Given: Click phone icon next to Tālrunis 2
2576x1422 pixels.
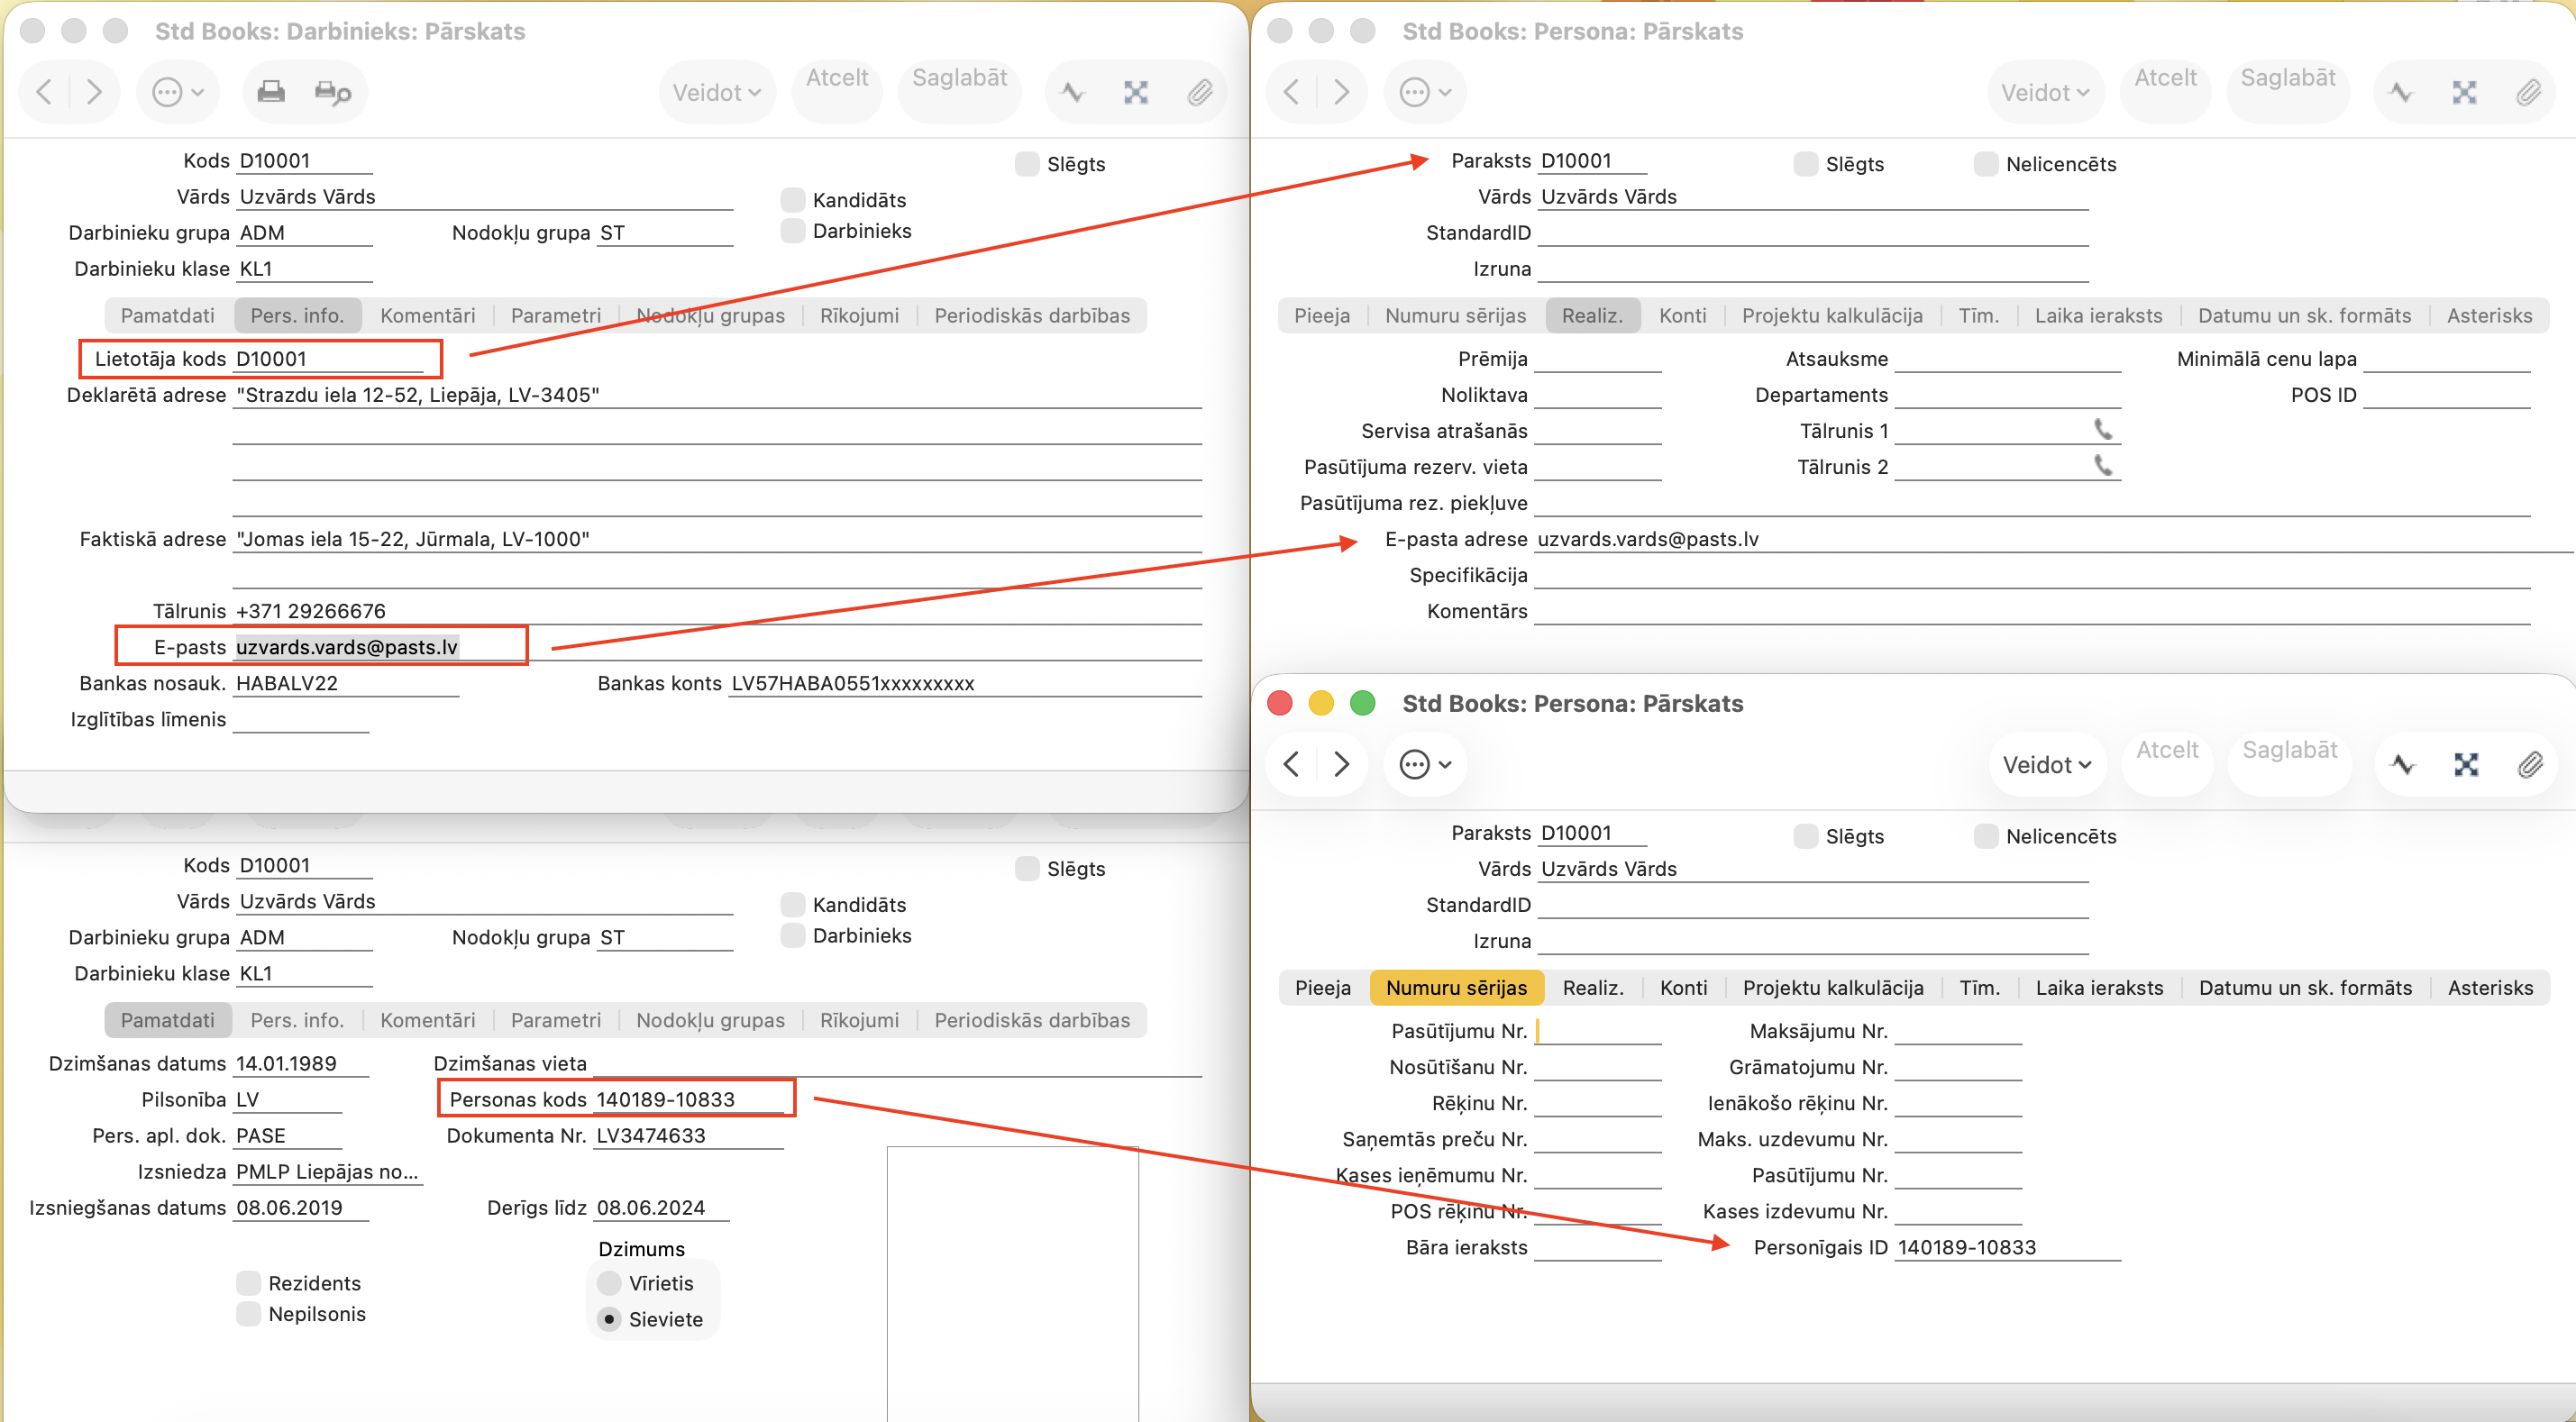Looking at the screenshot, I should tap(2103, 466).
